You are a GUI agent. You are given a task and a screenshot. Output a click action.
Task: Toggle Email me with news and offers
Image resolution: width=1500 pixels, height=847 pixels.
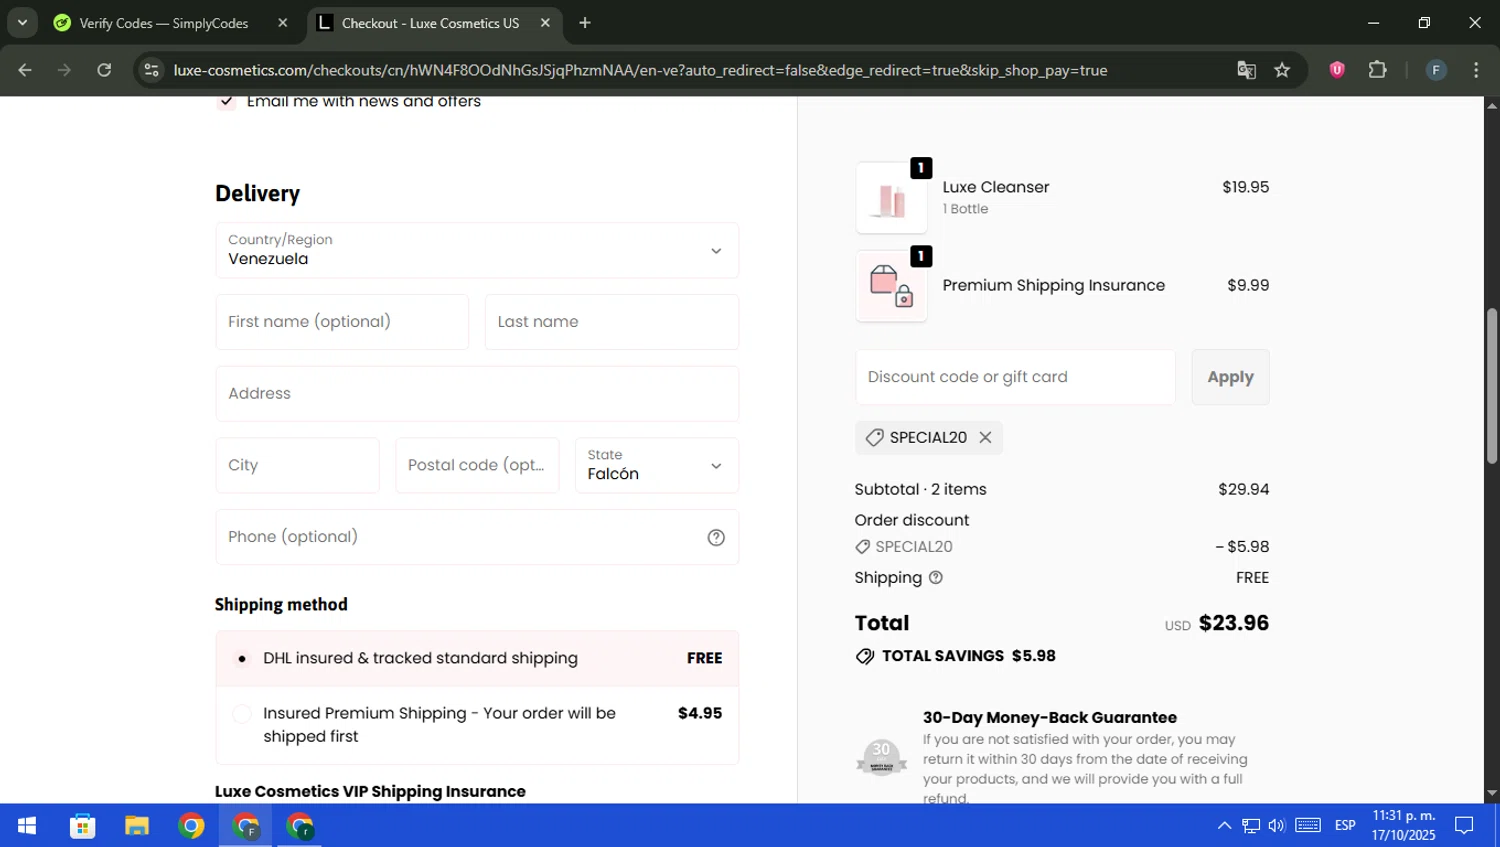pyautogui.click(x=227, y=101)
